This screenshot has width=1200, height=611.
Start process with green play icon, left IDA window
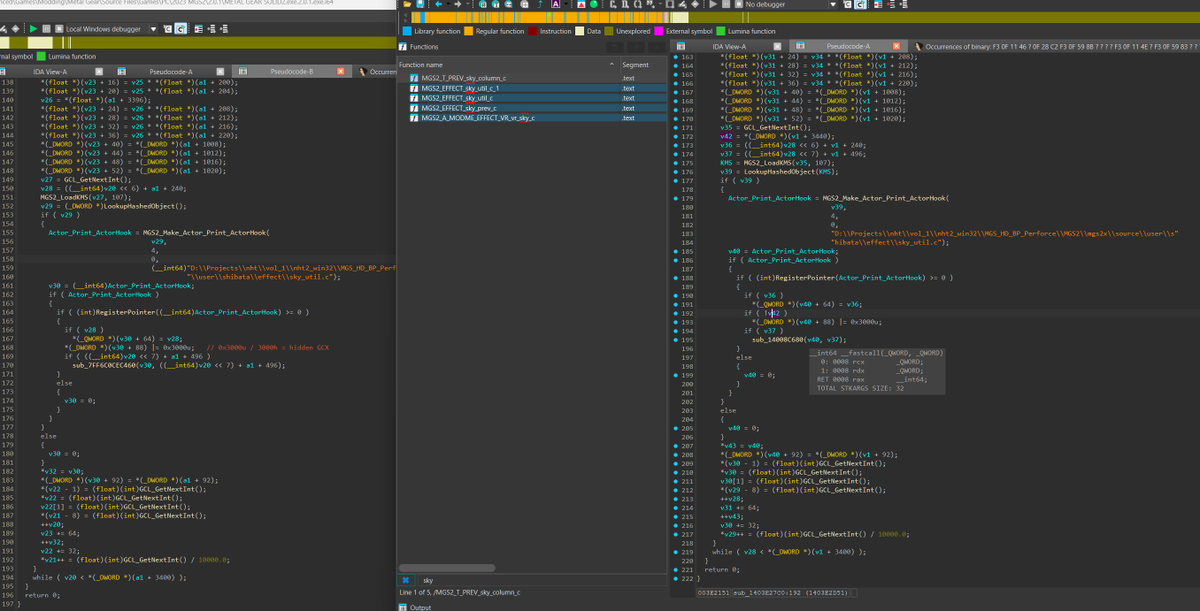[33, 29]
